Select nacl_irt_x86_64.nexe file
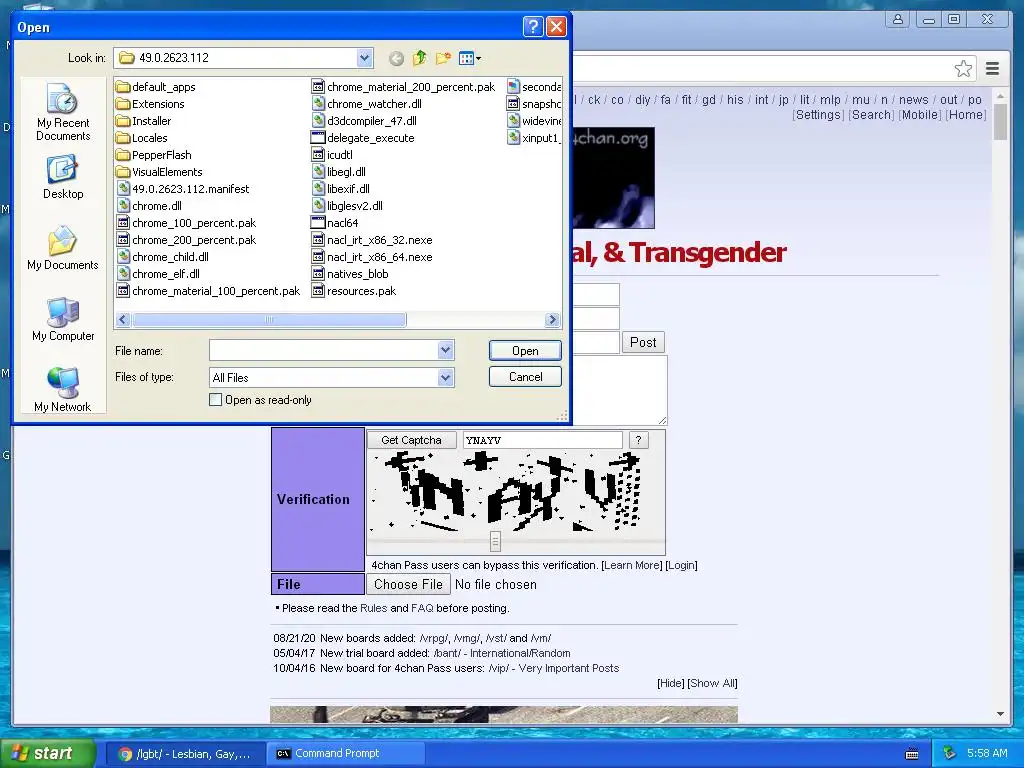The image size is (1024, 768). (x=372, y=257)
